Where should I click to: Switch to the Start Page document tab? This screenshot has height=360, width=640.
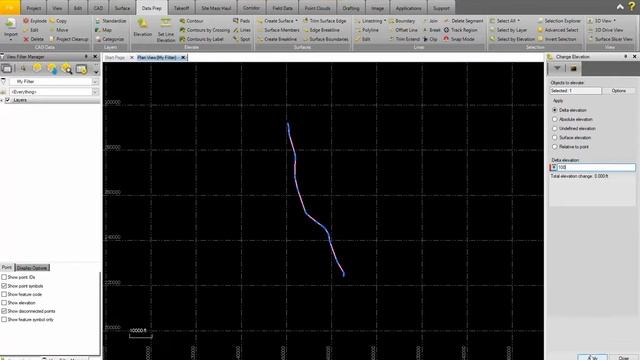tap(115, 58)
